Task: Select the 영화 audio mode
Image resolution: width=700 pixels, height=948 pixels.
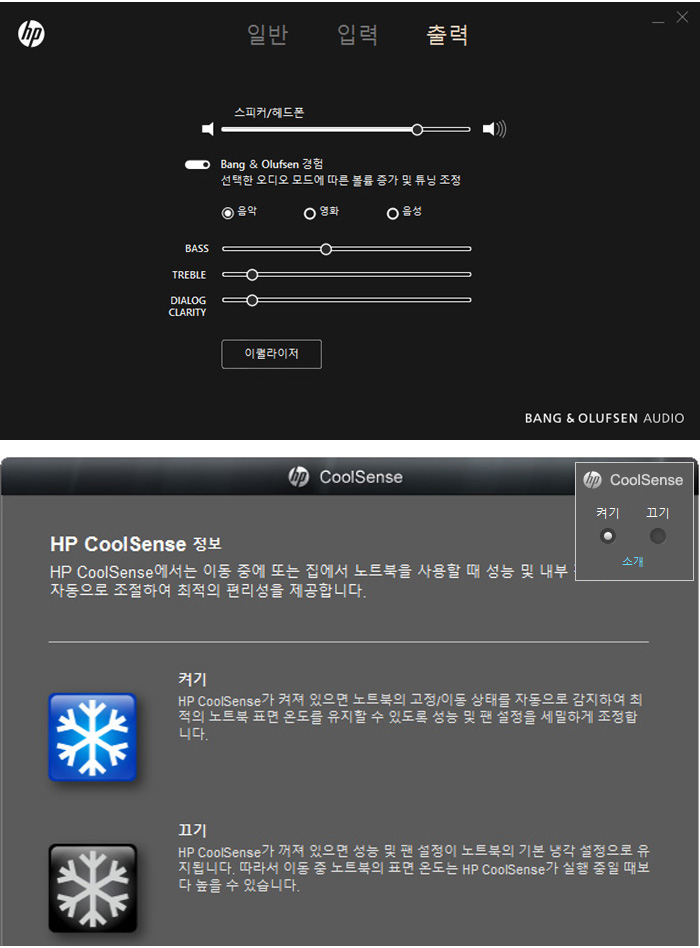Action: (x=309, y=213)
